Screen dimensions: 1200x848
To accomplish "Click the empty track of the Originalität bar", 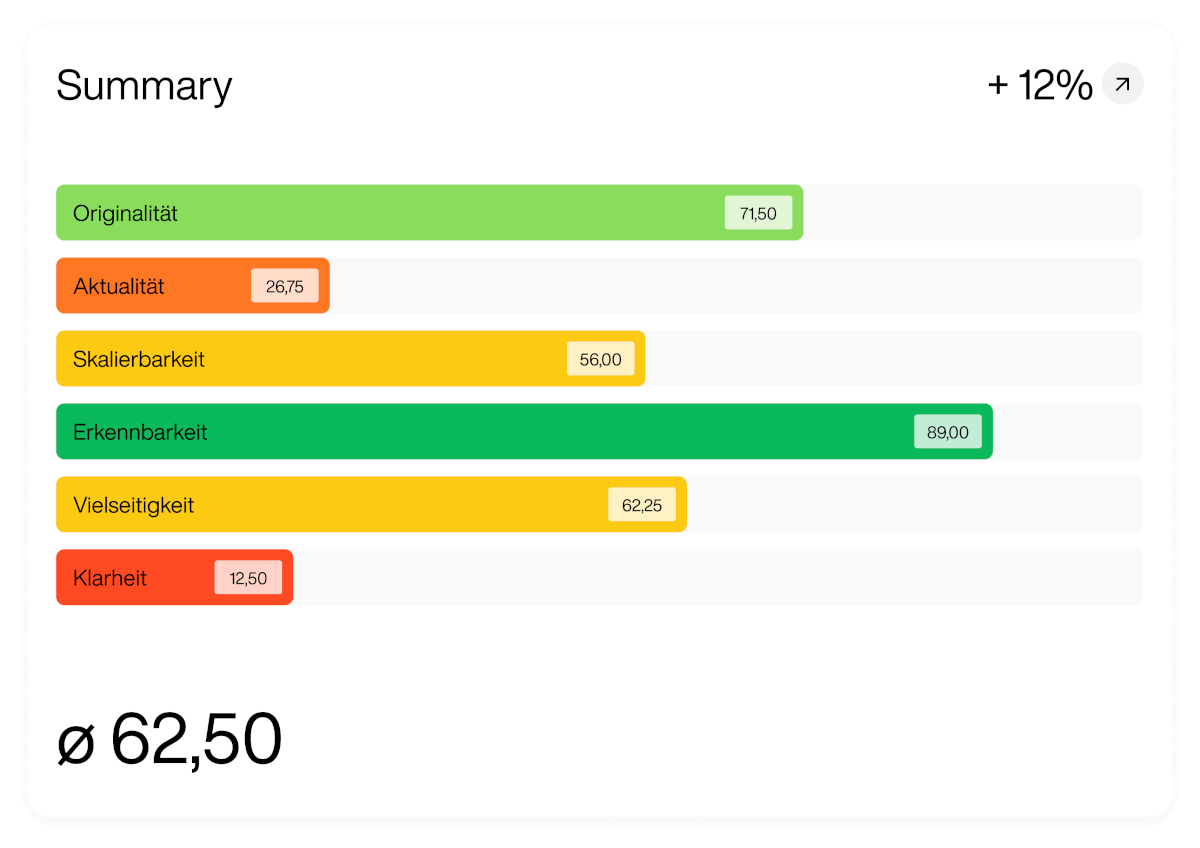I will [973, 213].
